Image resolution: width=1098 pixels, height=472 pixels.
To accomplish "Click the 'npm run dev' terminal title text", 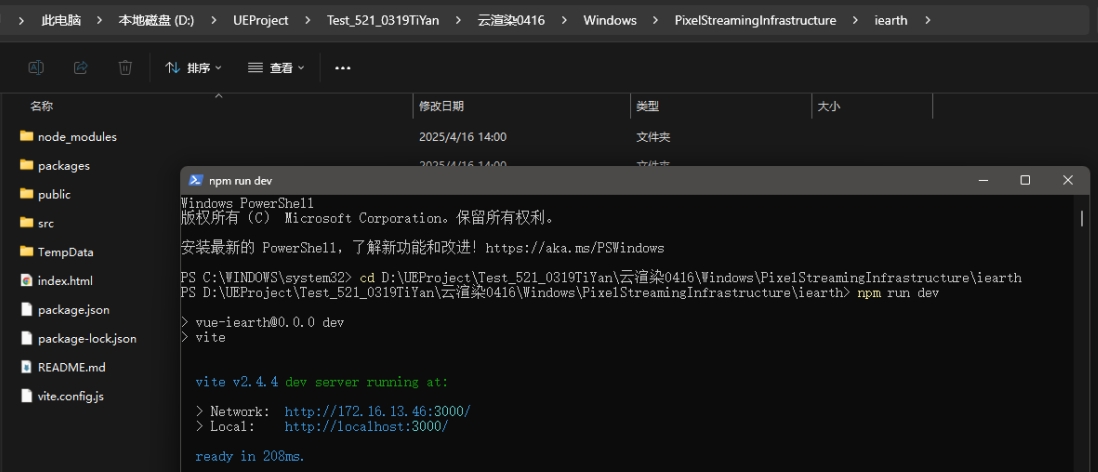I will tap(240, 181).
